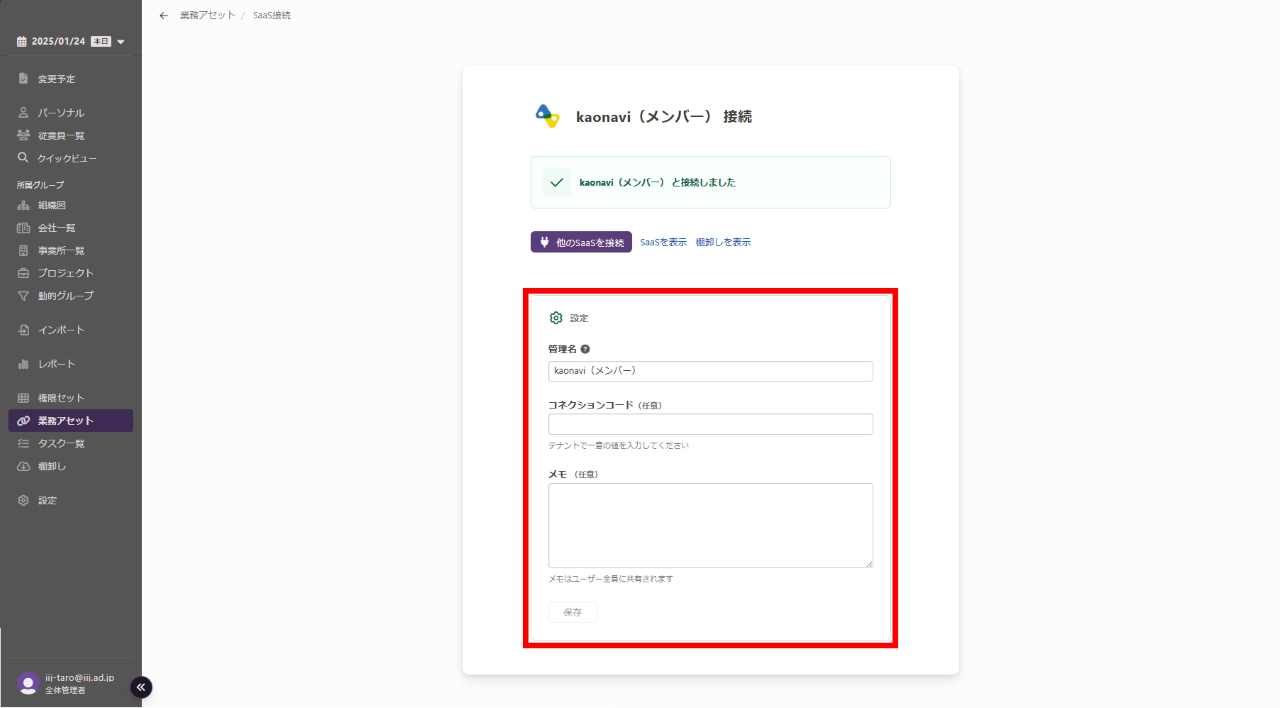1280x708 pixels.
Task: Click the help icon next to 管理名
Action: tap(585, 349)
